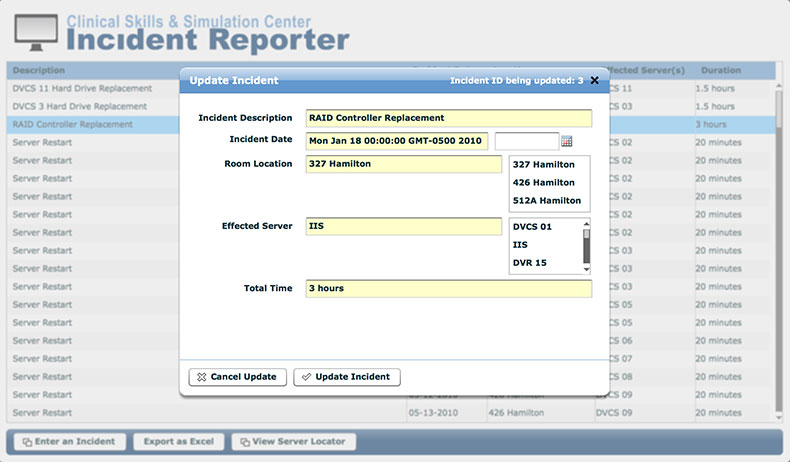The width and height of the screenshot is (790, 462).
Task: Edit the Incident Description field
Action: pos(448,118)
